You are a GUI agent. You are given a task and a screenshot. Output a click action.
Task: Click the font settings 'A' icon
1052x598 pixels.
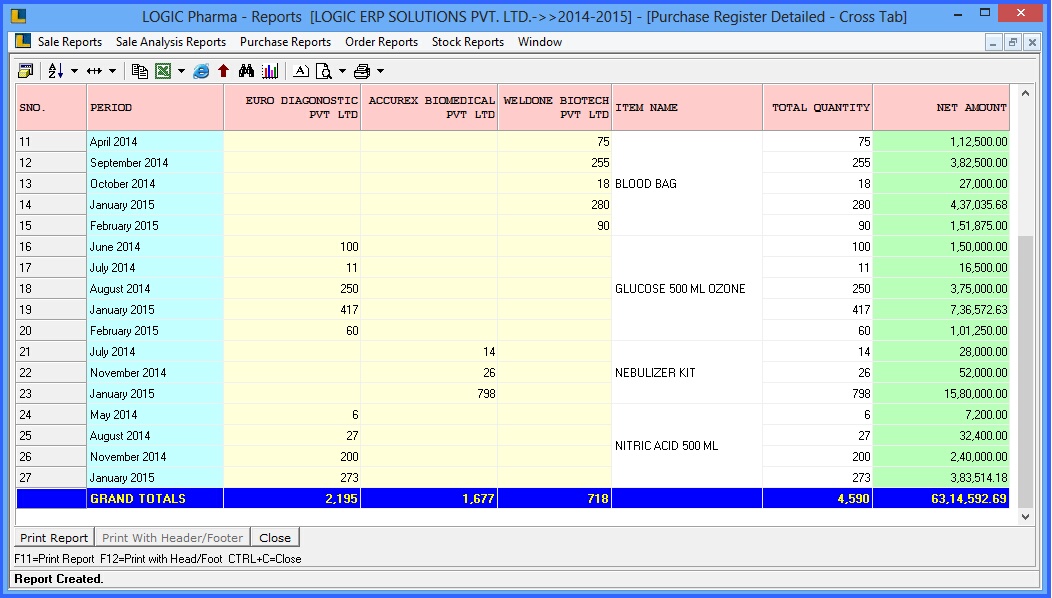pos(301,70)
